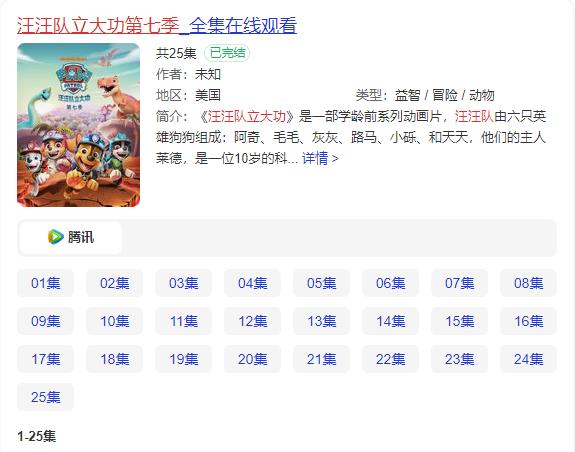The image size is (575, 452).
Task: Select the 1-25集 episode range tab
Action: [x=37, y=436]
